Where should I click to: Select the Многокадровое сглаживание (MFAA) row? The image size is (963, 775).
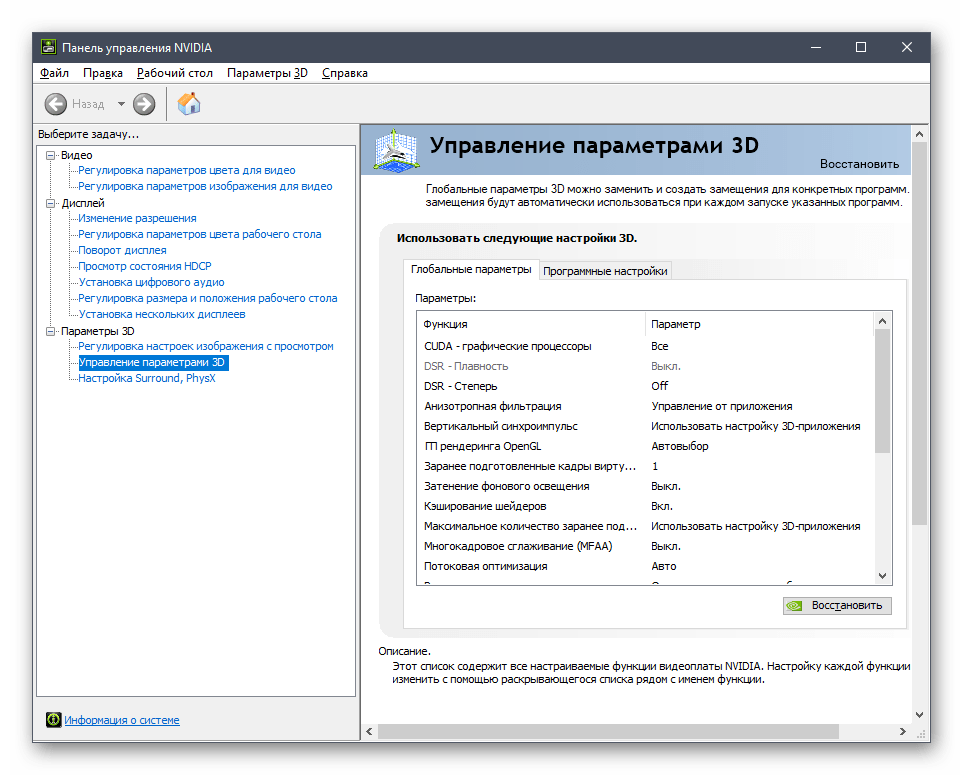click(x=645, y=547)
